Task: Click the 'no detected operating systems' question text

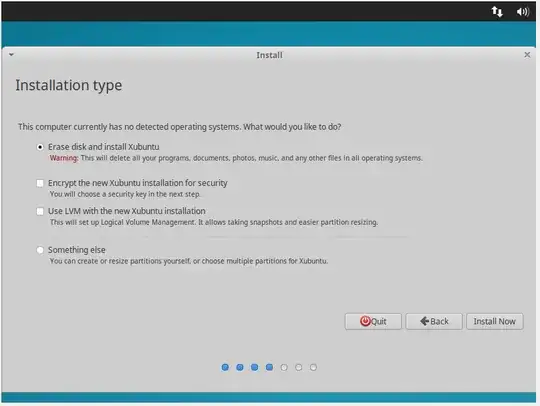Action: click(x=179, y=127)
